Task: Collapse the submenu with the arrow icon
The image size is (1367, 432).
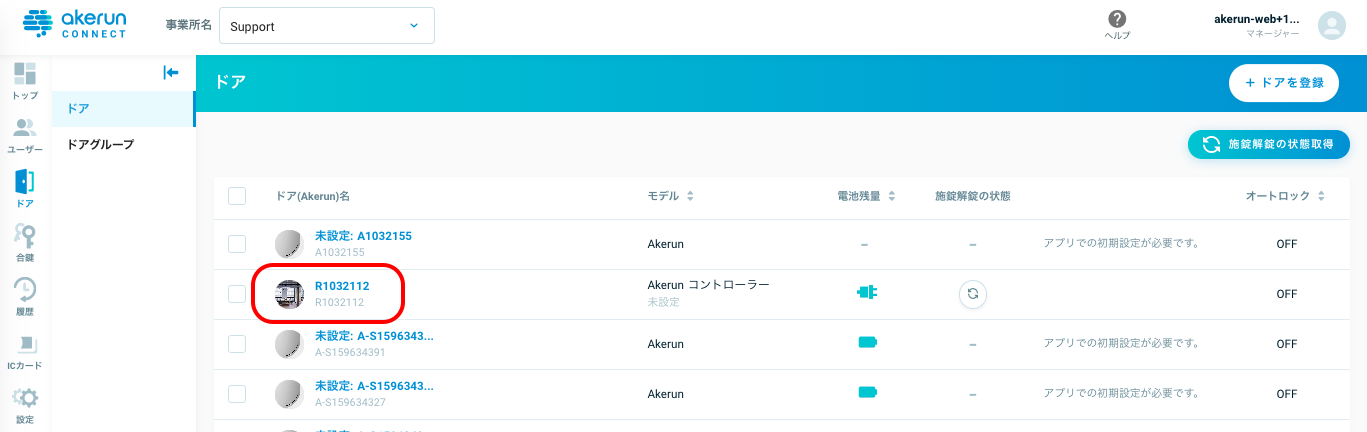Action: [171, 72]
